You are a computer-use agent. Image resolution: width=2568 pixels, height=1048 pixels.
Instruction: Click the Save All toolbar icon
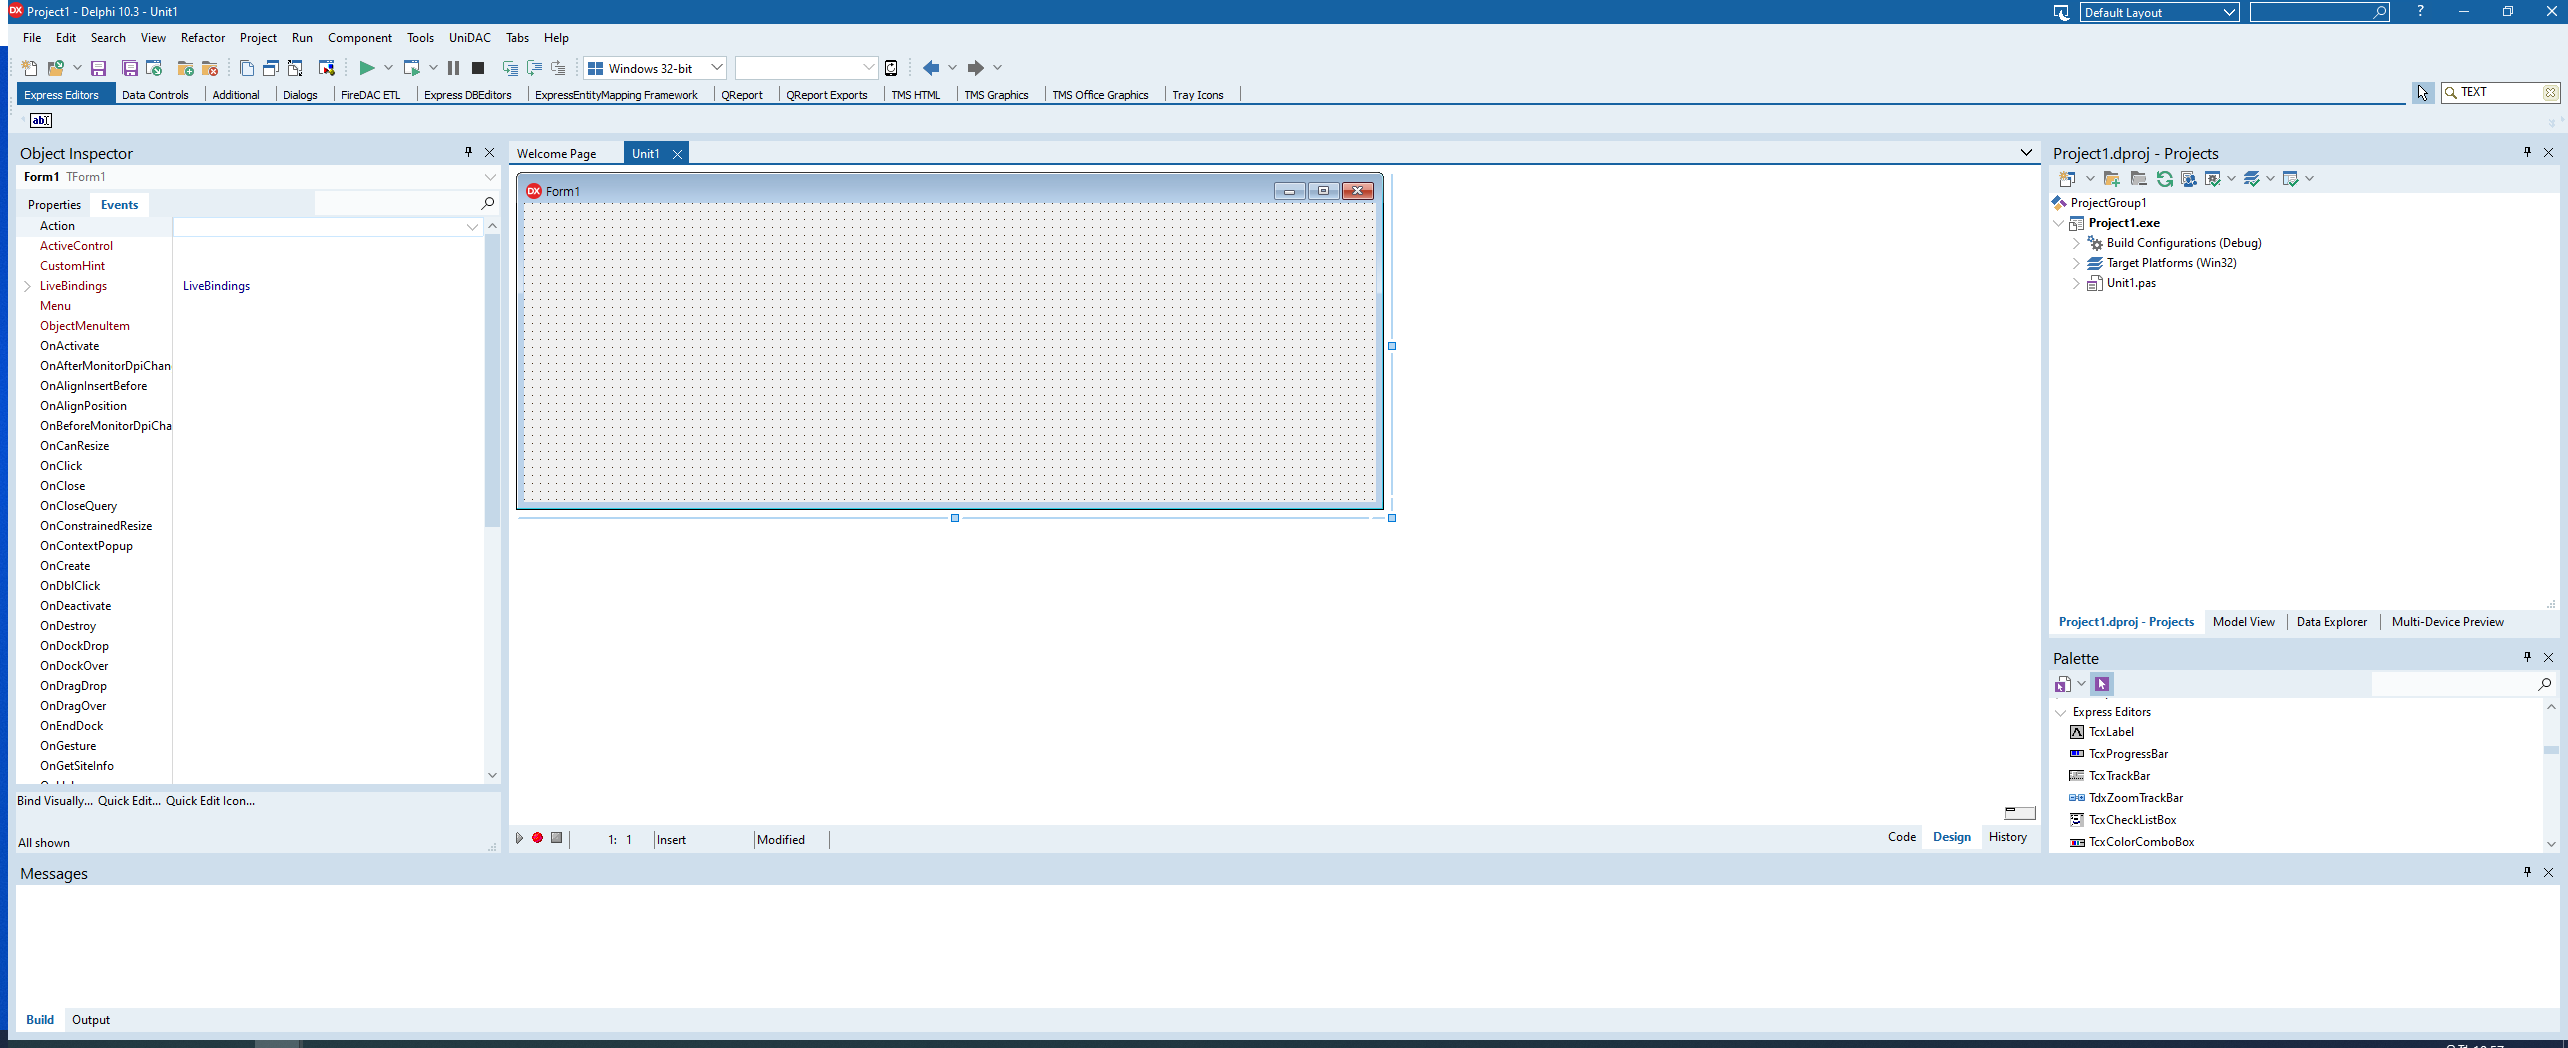coord(130,68)
